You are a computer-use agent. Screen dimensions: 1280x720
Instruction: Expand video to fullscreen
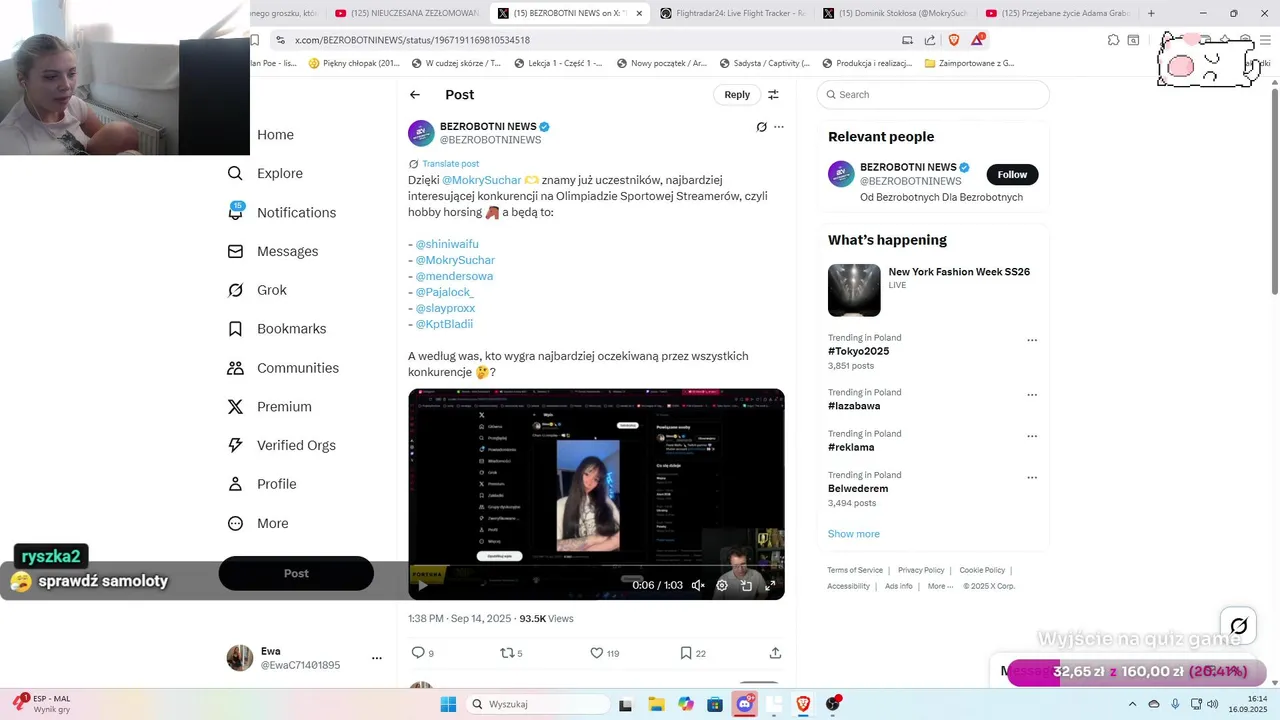[x=770, y=586]
